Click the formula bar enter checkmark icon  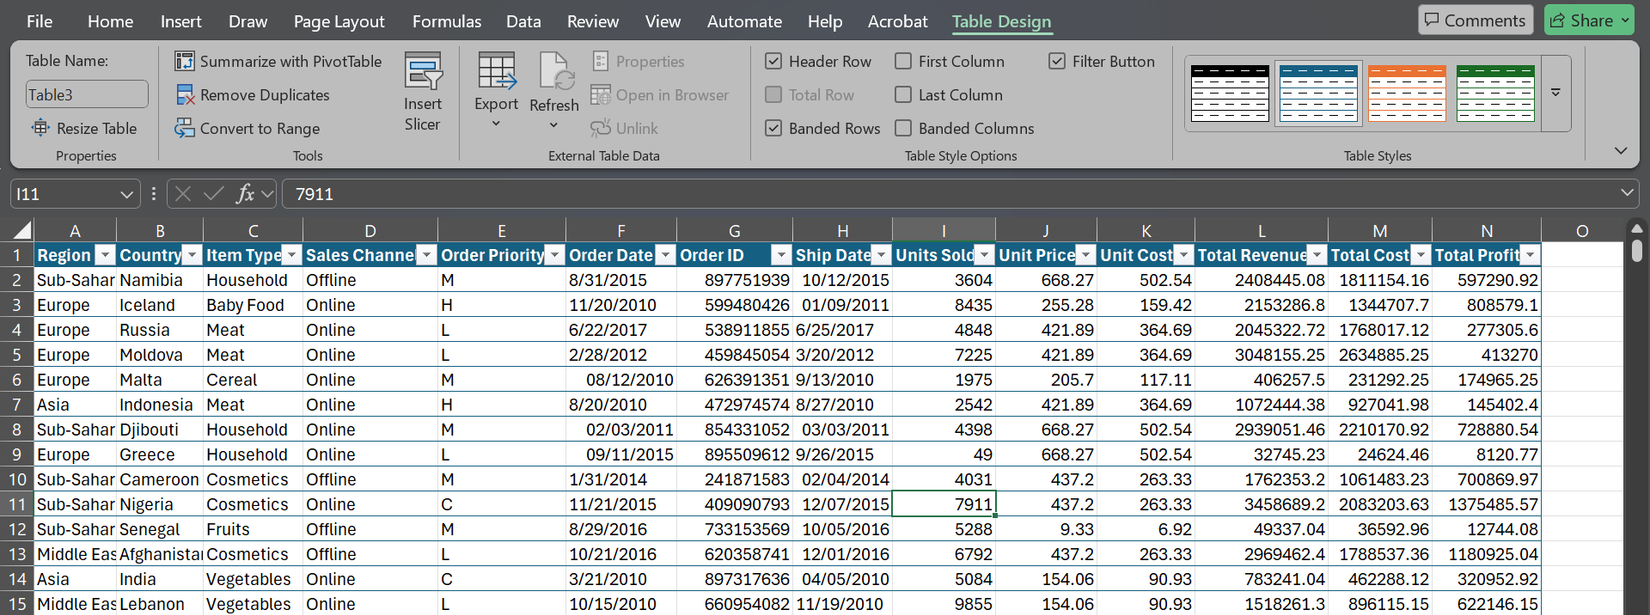(213, 194)
